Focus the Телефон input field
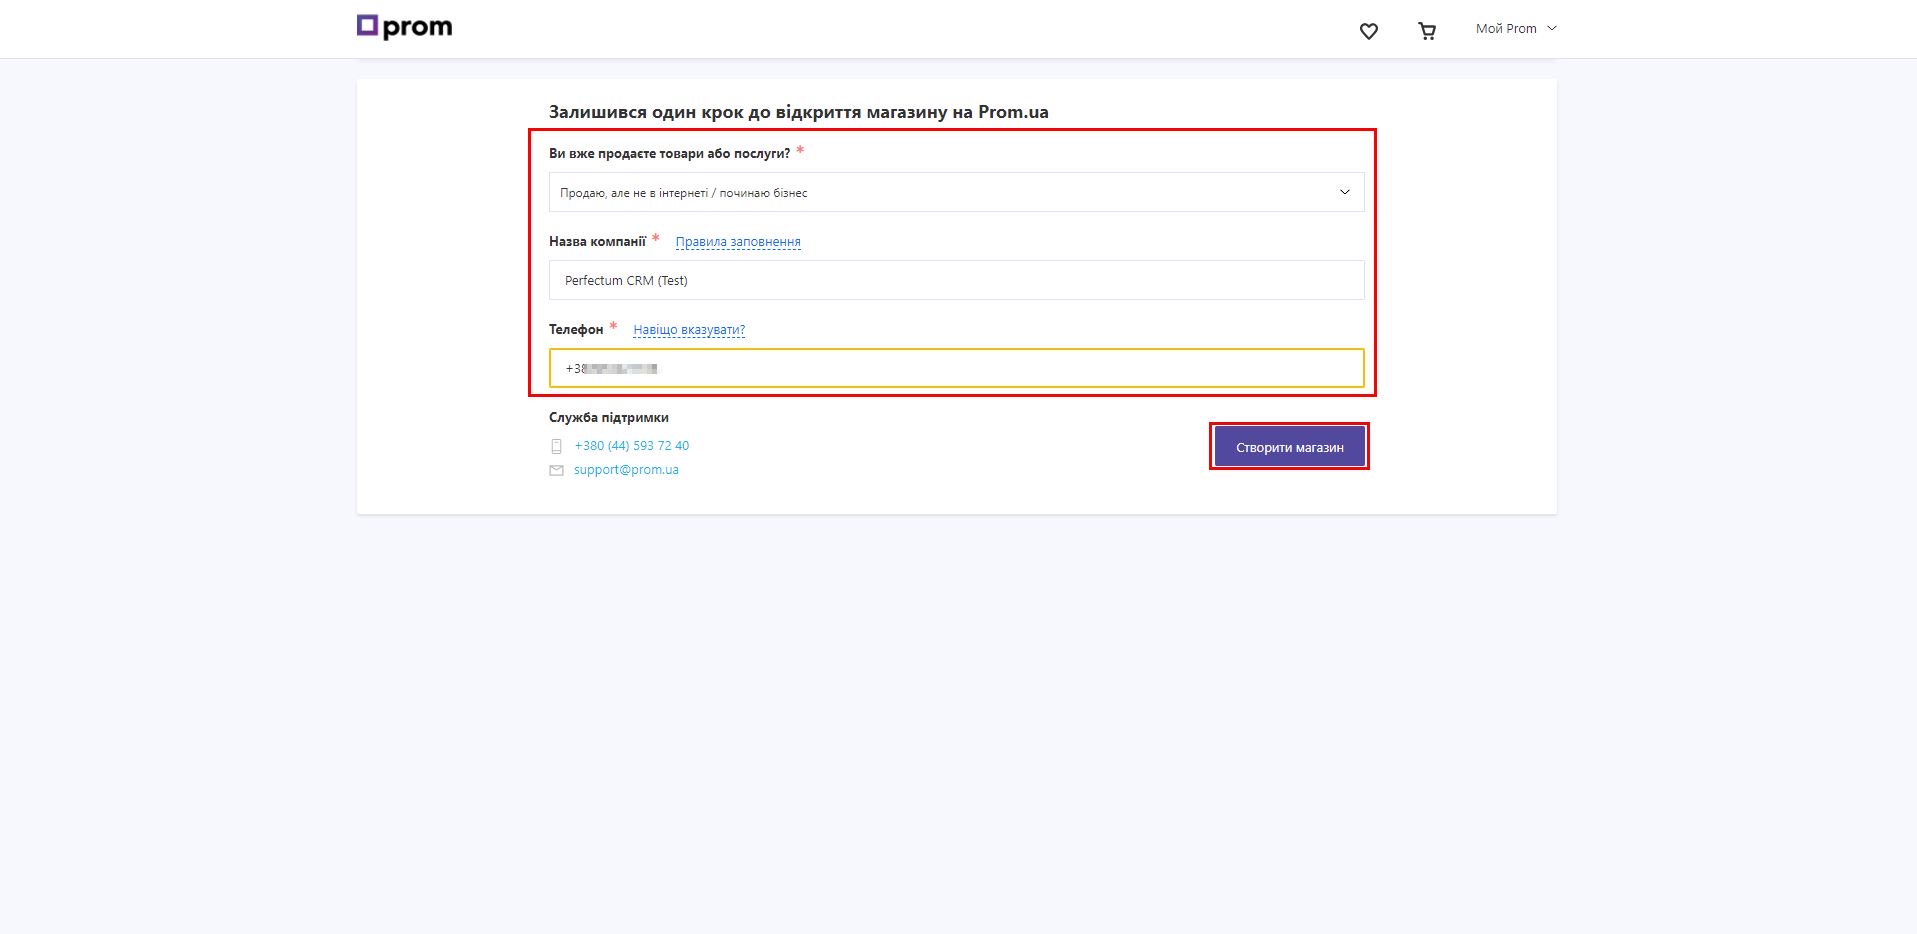The image size is (1917, 934). click(x=957, y=368)
